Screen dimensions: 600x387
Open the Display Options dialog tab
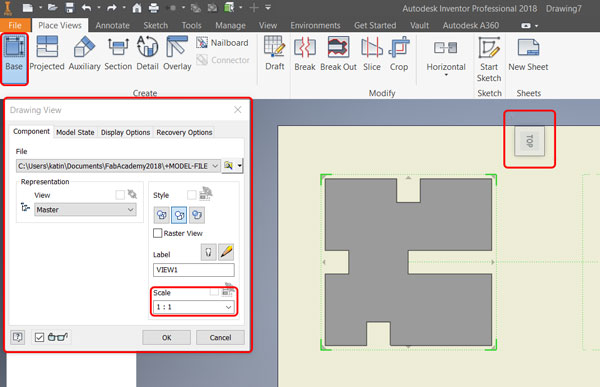[x=125, y=132]
